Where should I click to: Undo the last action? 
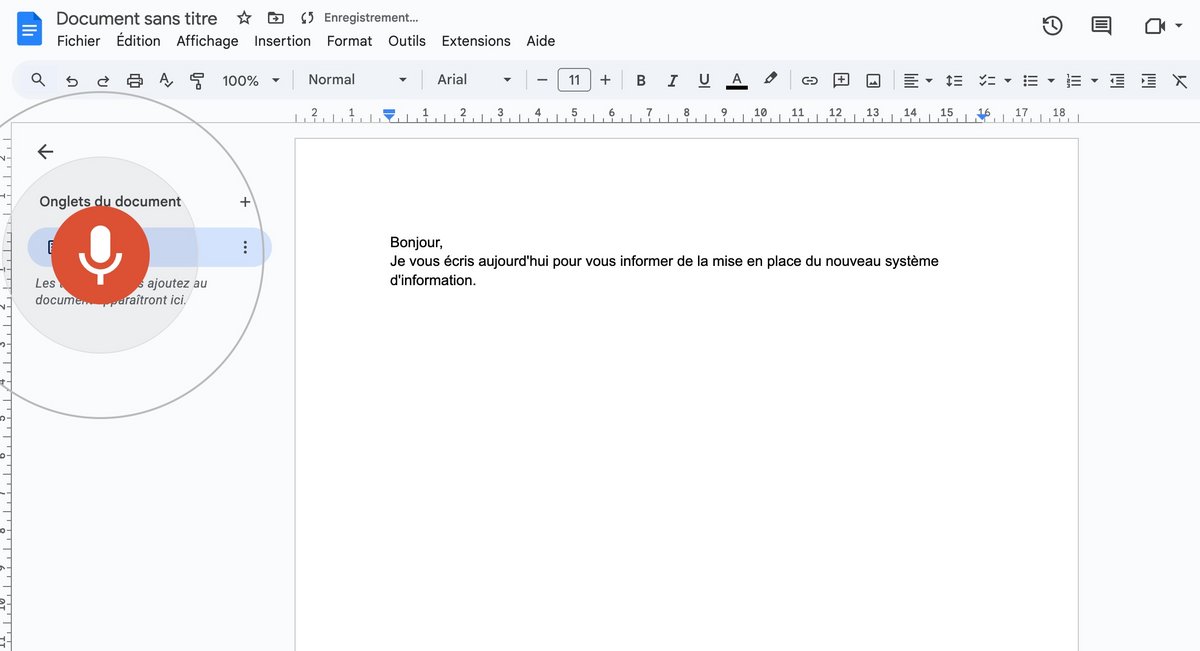point(71,80)
